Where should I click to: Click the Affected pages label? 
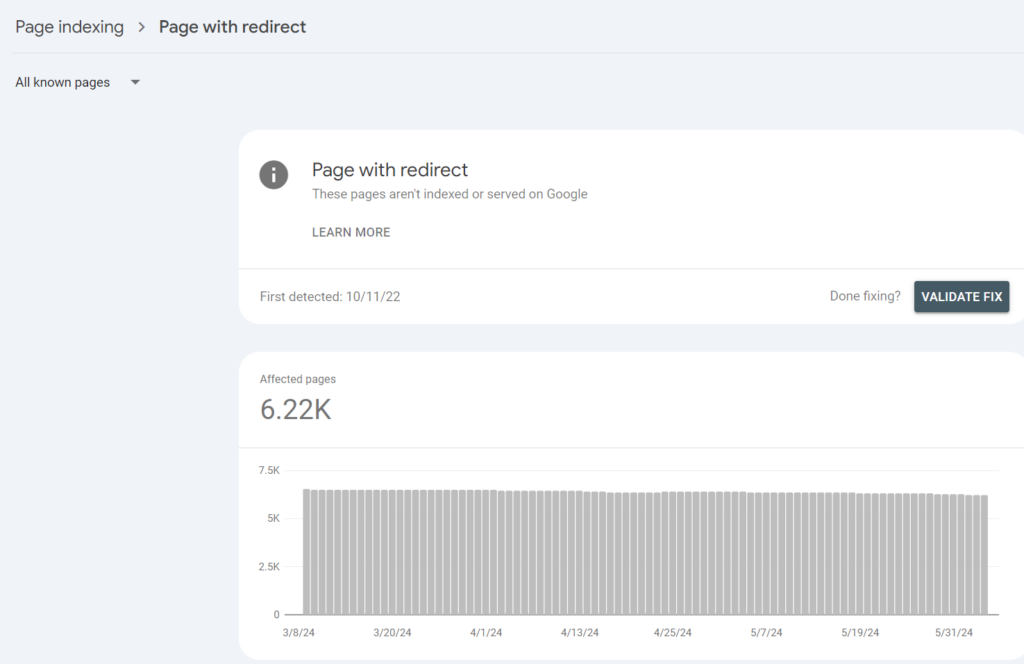pyautogui.click(x=298, y=379)
